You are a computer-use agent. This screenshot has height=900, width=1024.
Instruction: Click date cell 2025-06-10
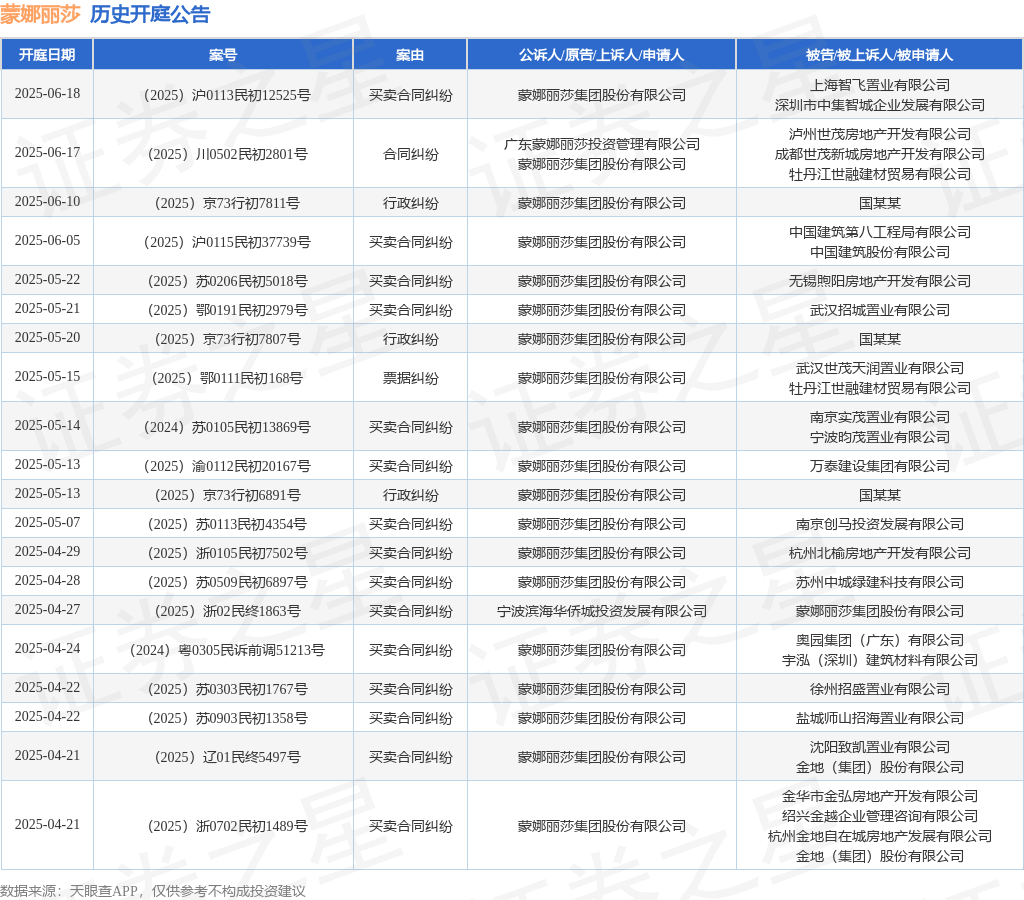tap(47, 201)
